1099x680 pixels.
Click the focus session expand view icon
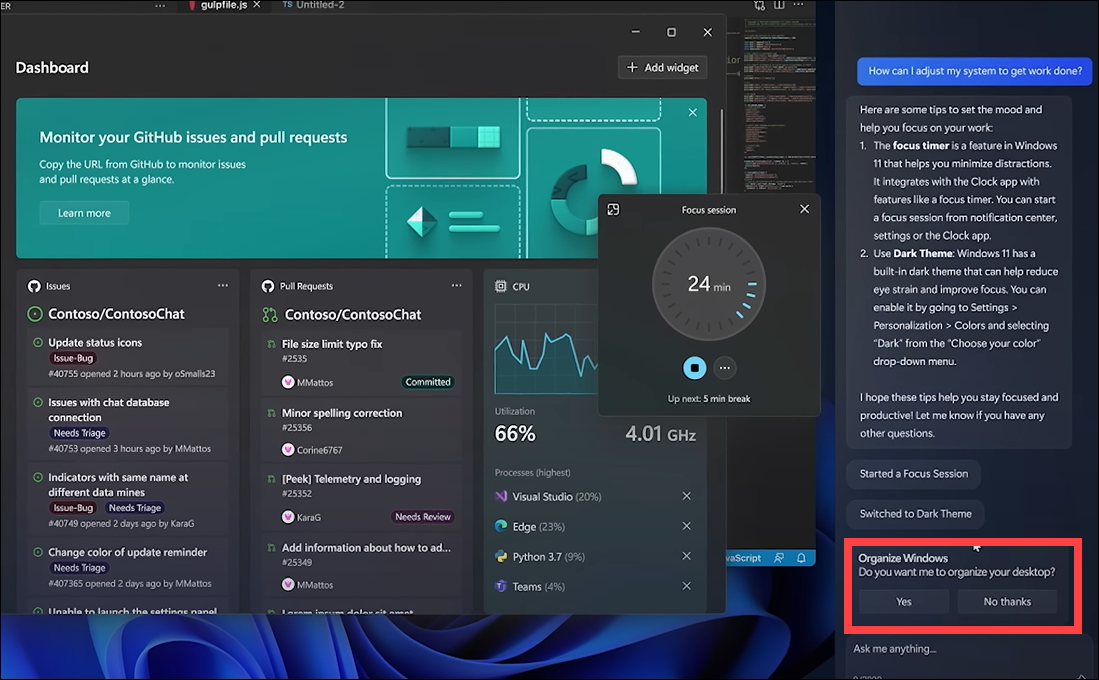[x=613, y=210]
